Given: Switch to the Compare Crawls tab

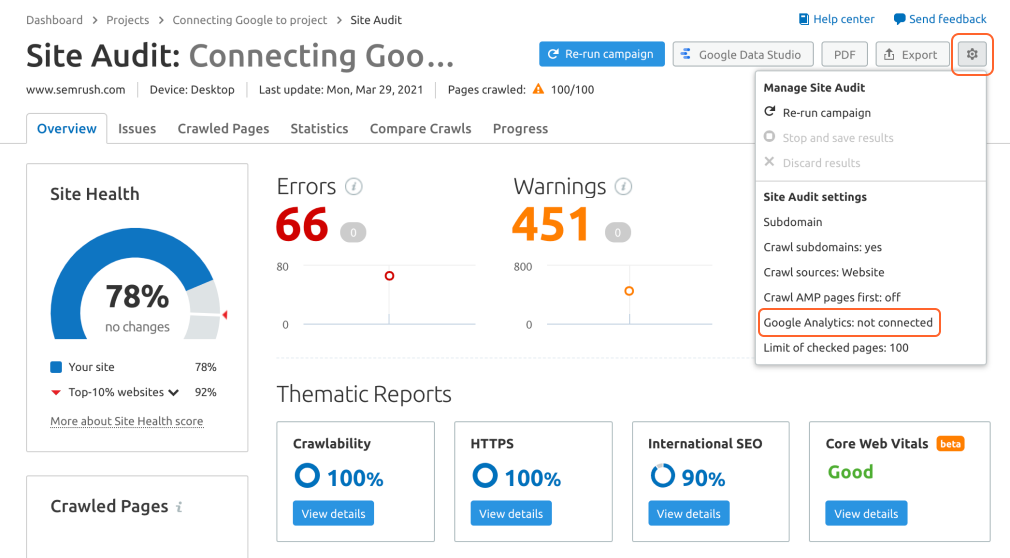Looking at the screenshot, I should [x=420, y=128].
